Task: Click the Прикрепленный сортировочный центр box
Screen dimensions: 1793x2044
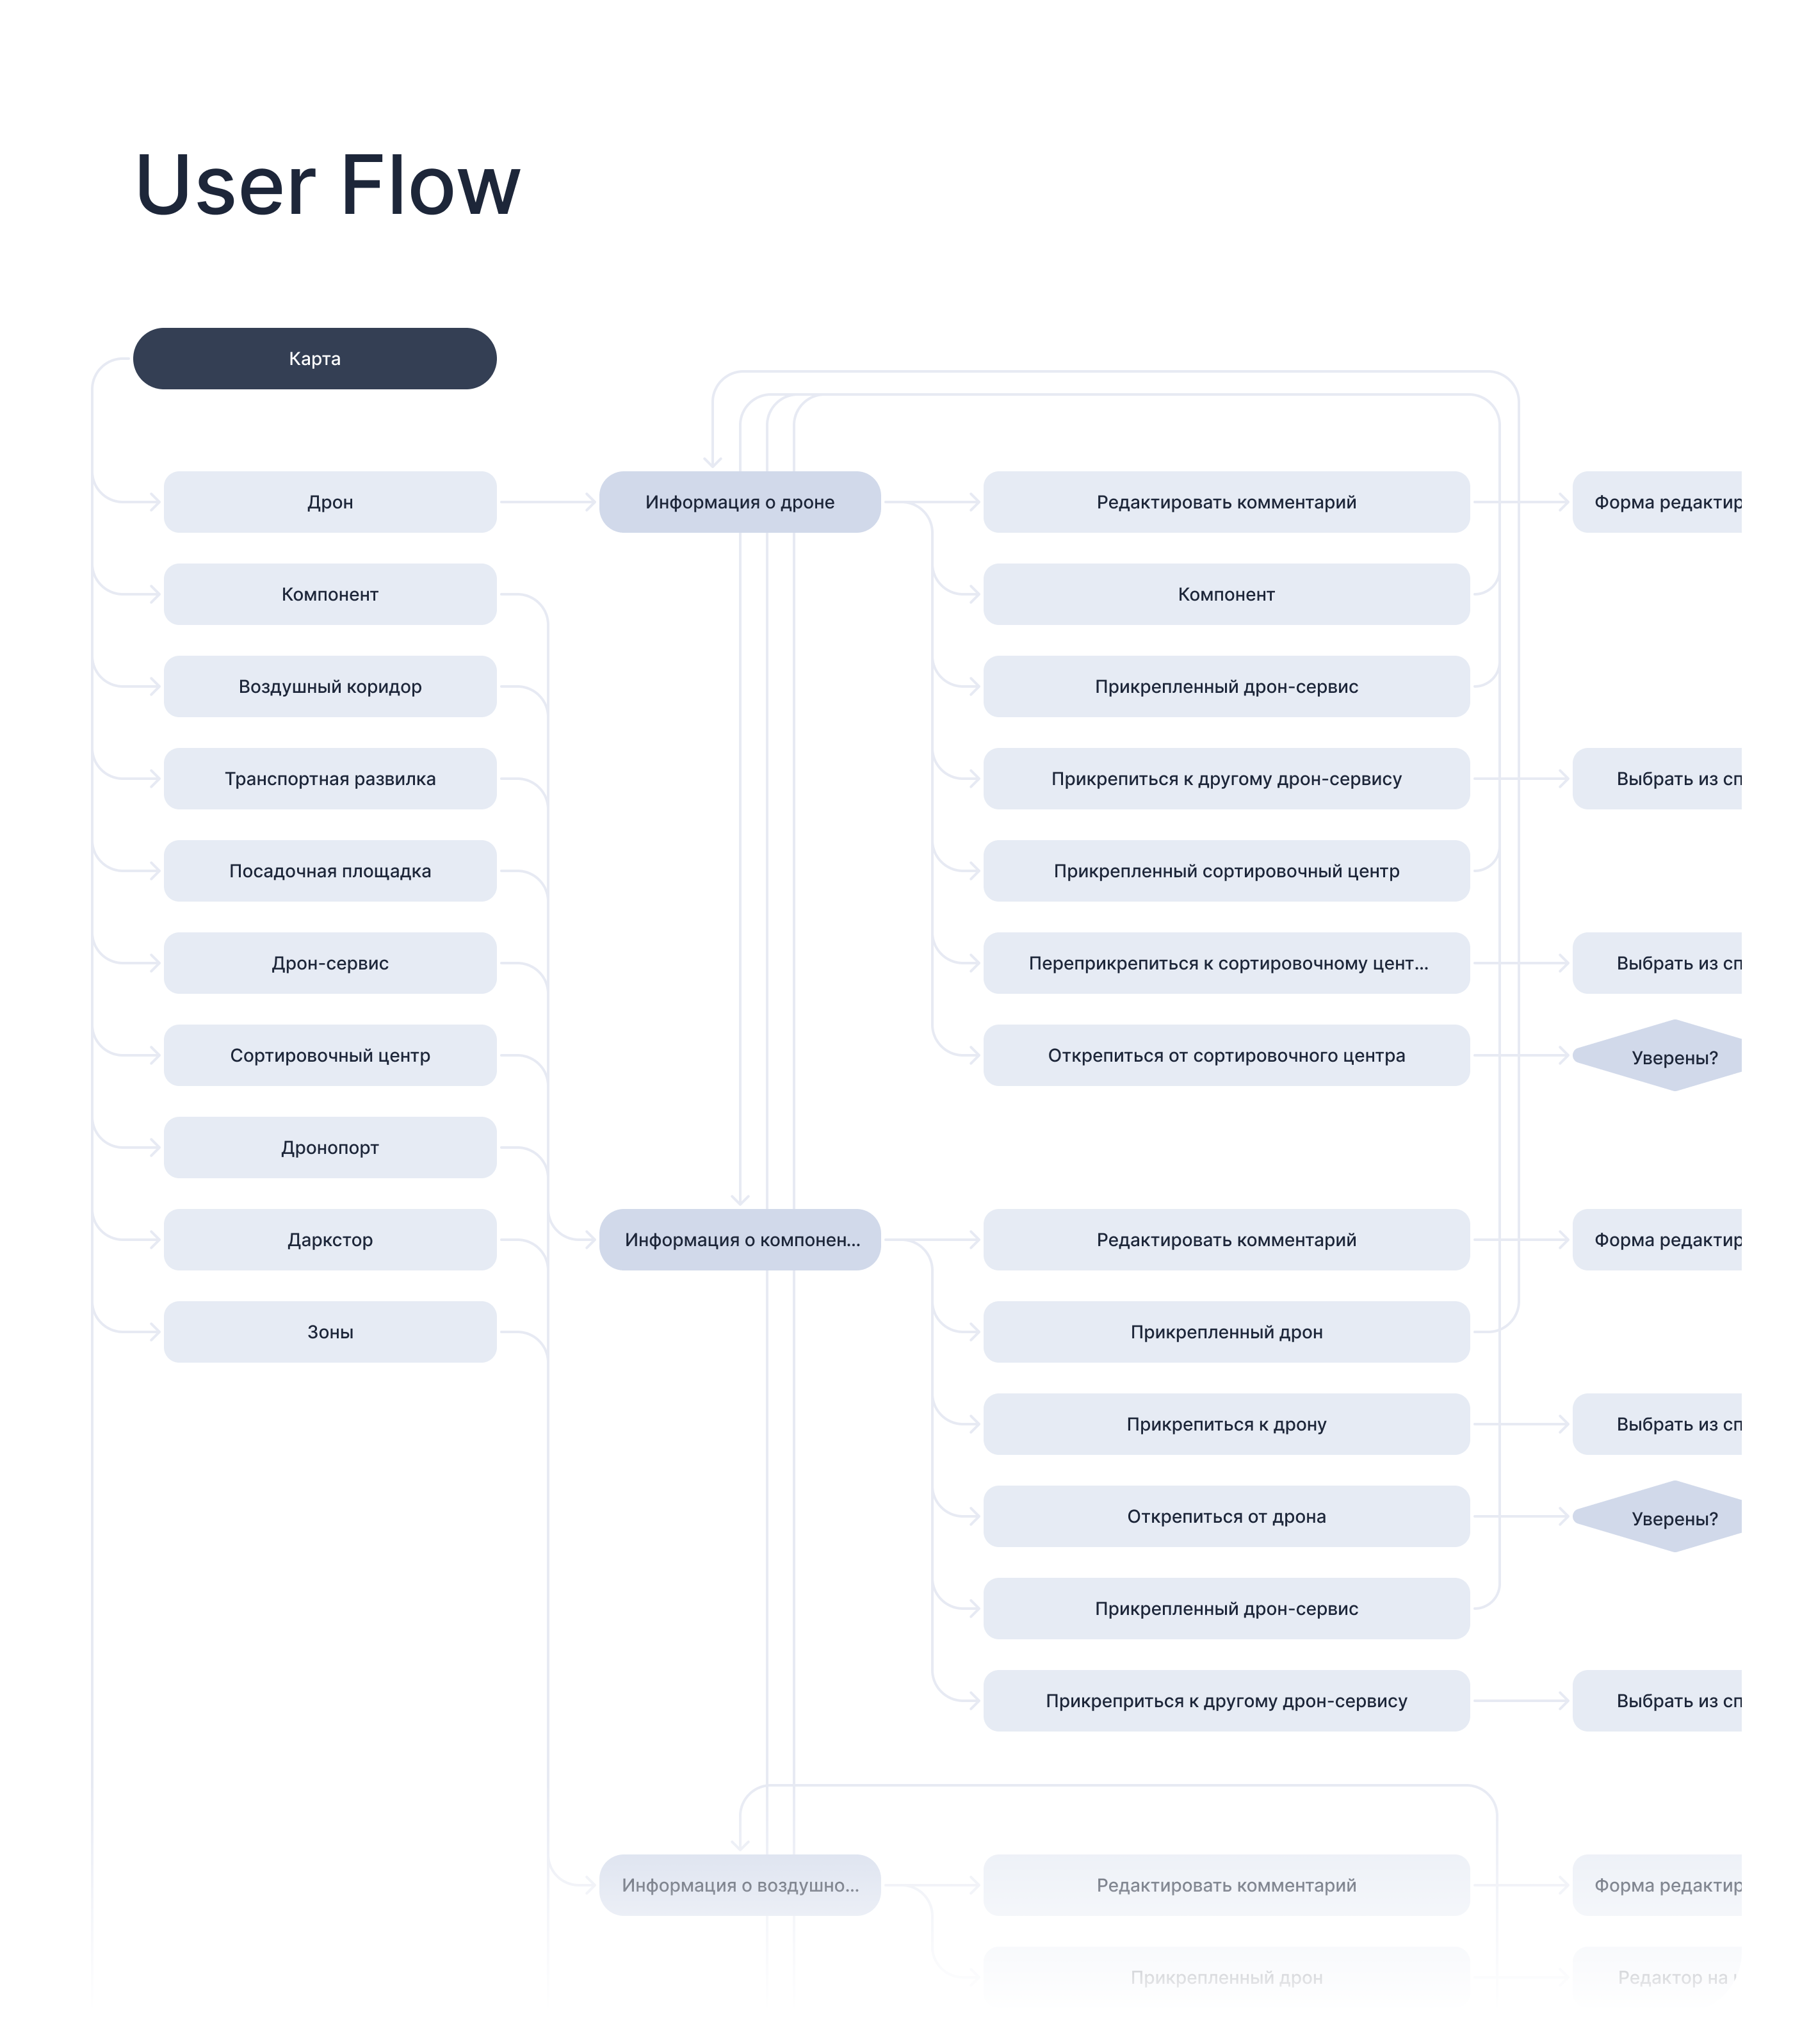Action: click(1226, 870)
